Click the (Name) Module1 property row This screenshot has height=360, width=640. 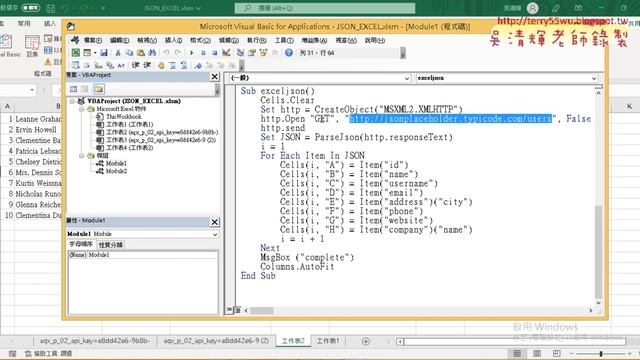[142, 255]
